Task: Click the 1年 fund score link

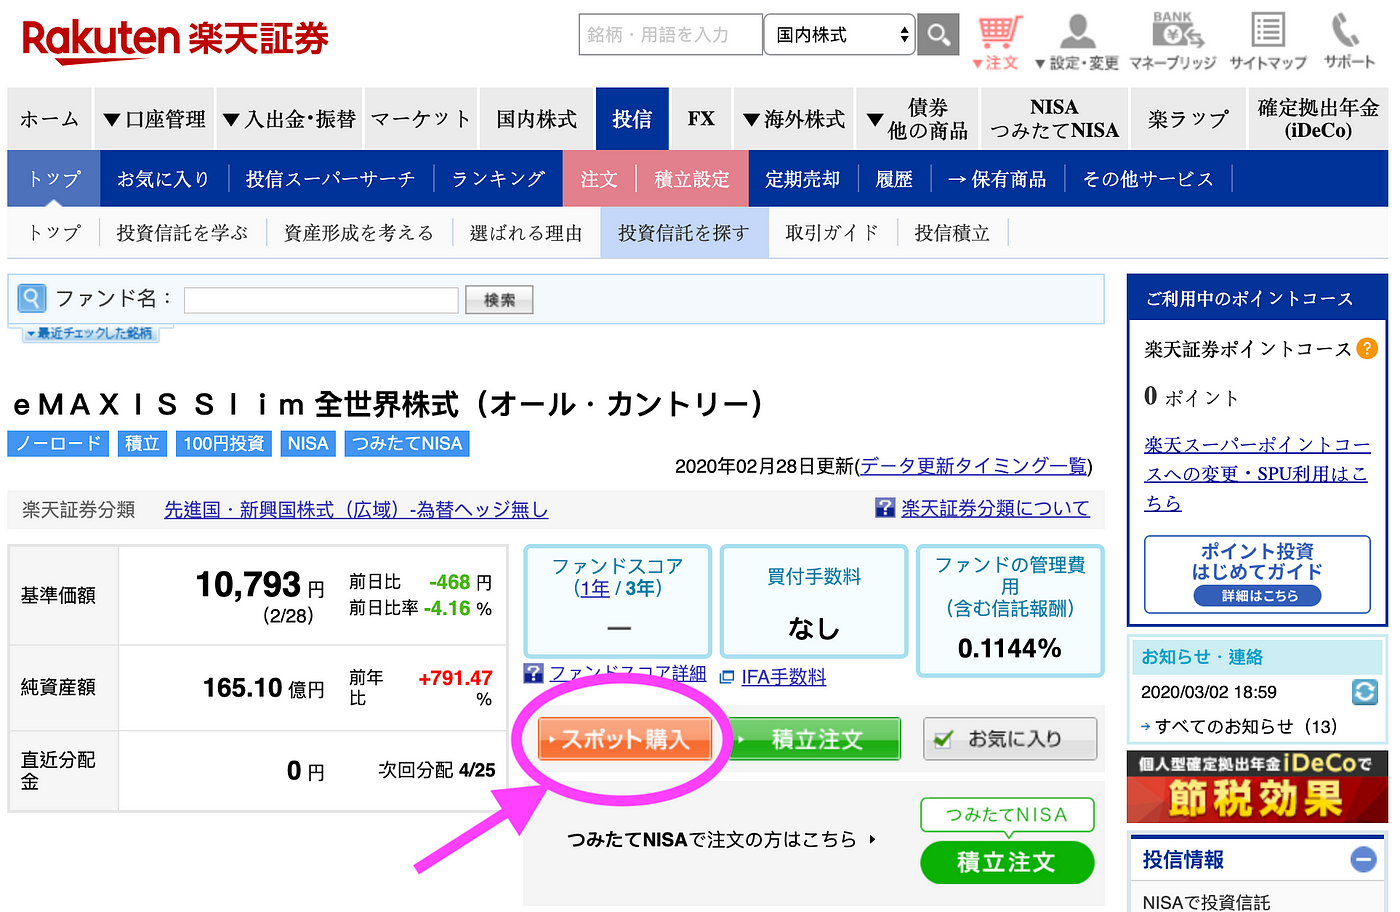Action: 595,588
